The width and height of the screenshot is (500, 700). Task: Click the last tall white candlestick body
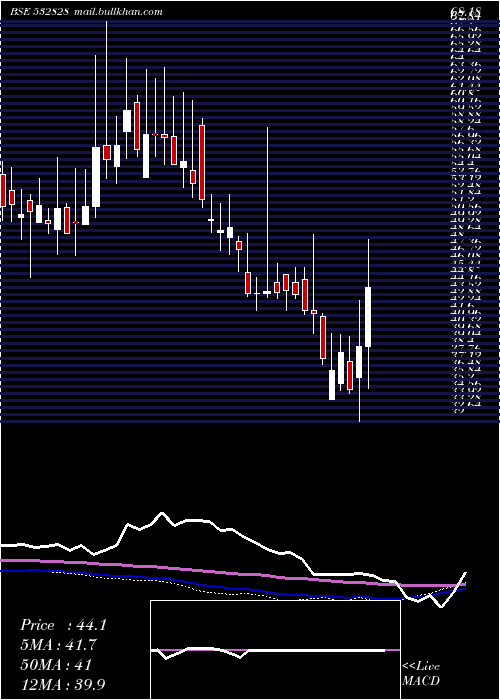(x=368, y=317)
